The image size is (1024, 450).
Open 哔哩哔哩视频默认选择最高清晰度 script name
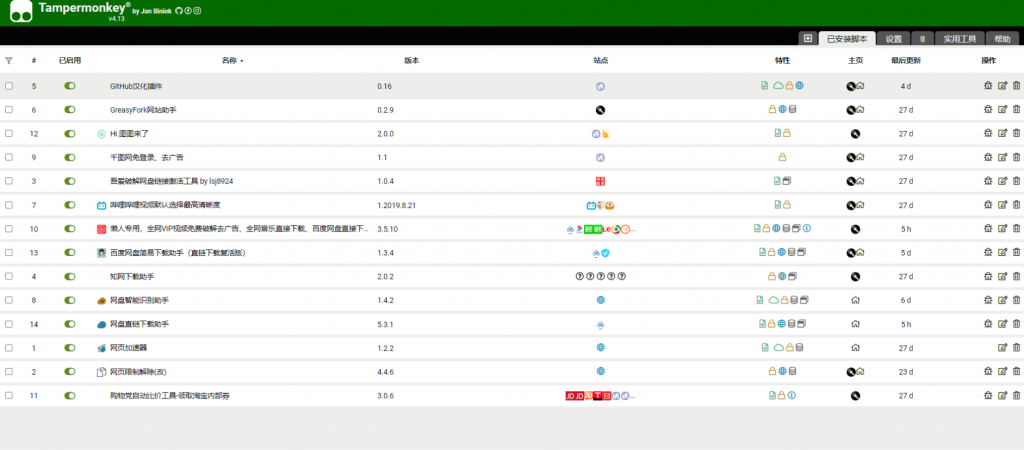(165, 205)
